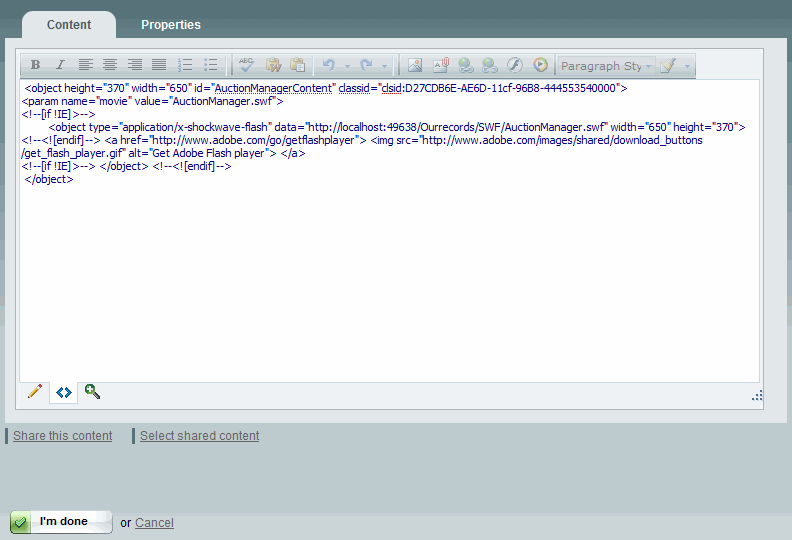Click the closing </object> last line
The height and width of the screenshot is (540, 792).
click(x=49, y=179)
